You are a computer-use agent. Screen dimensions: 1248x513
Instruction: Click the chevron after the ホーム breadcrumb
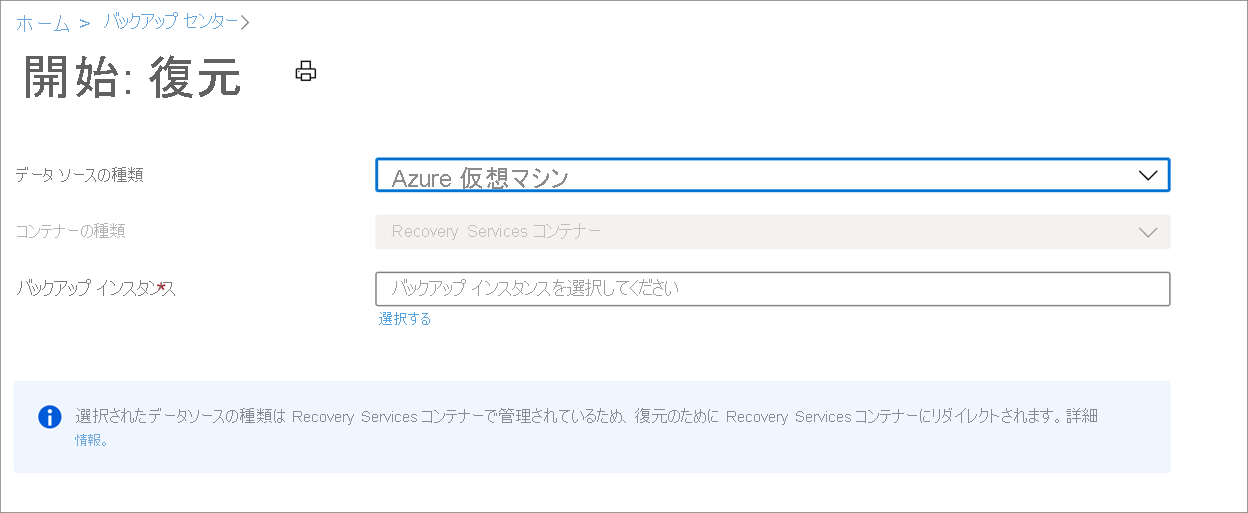pos(84,22)
